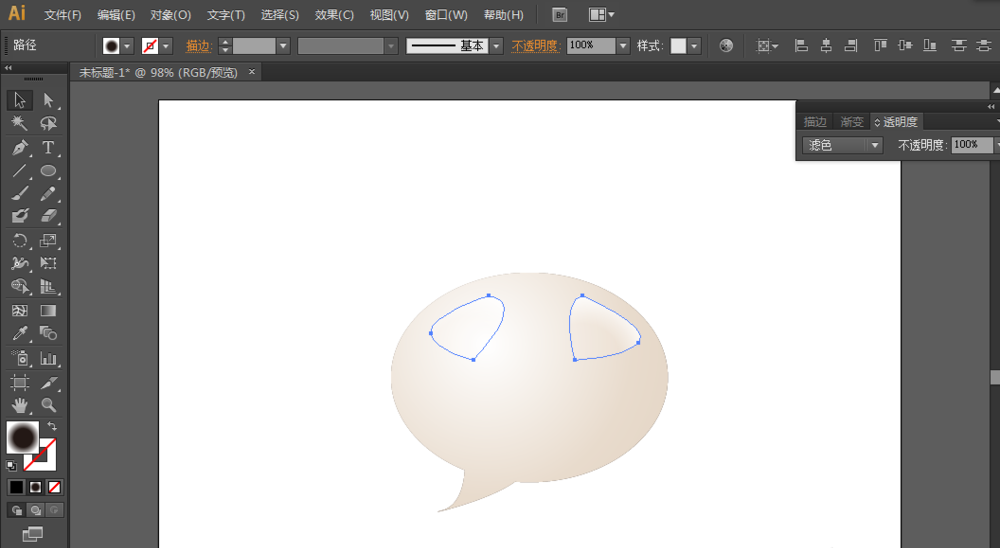Select the Blend tool
The height and width of the screenshot is (548, 1000).
point(48,334)
